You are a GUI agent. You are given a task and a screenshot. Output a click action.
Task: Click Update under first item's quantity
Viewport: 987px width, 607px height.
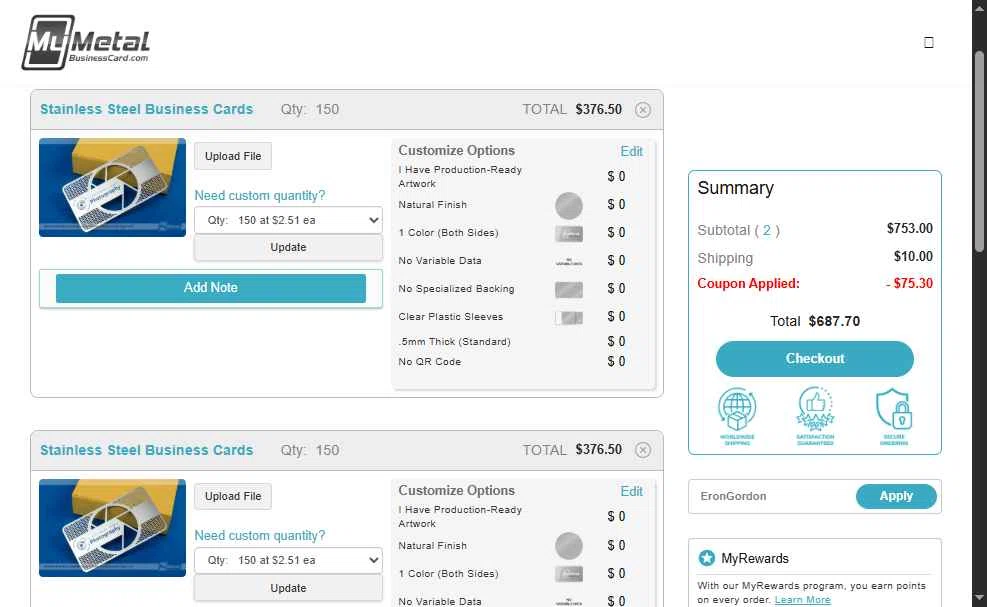tap(288, 247)
